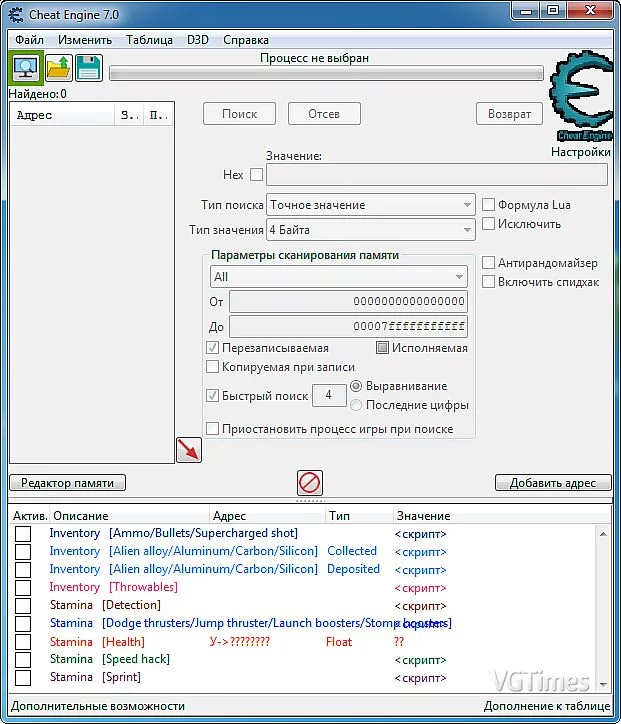This screenshot has width=621, height=724.
Task: Open the Тип поиска dropdown
Action: pos(371,205)
